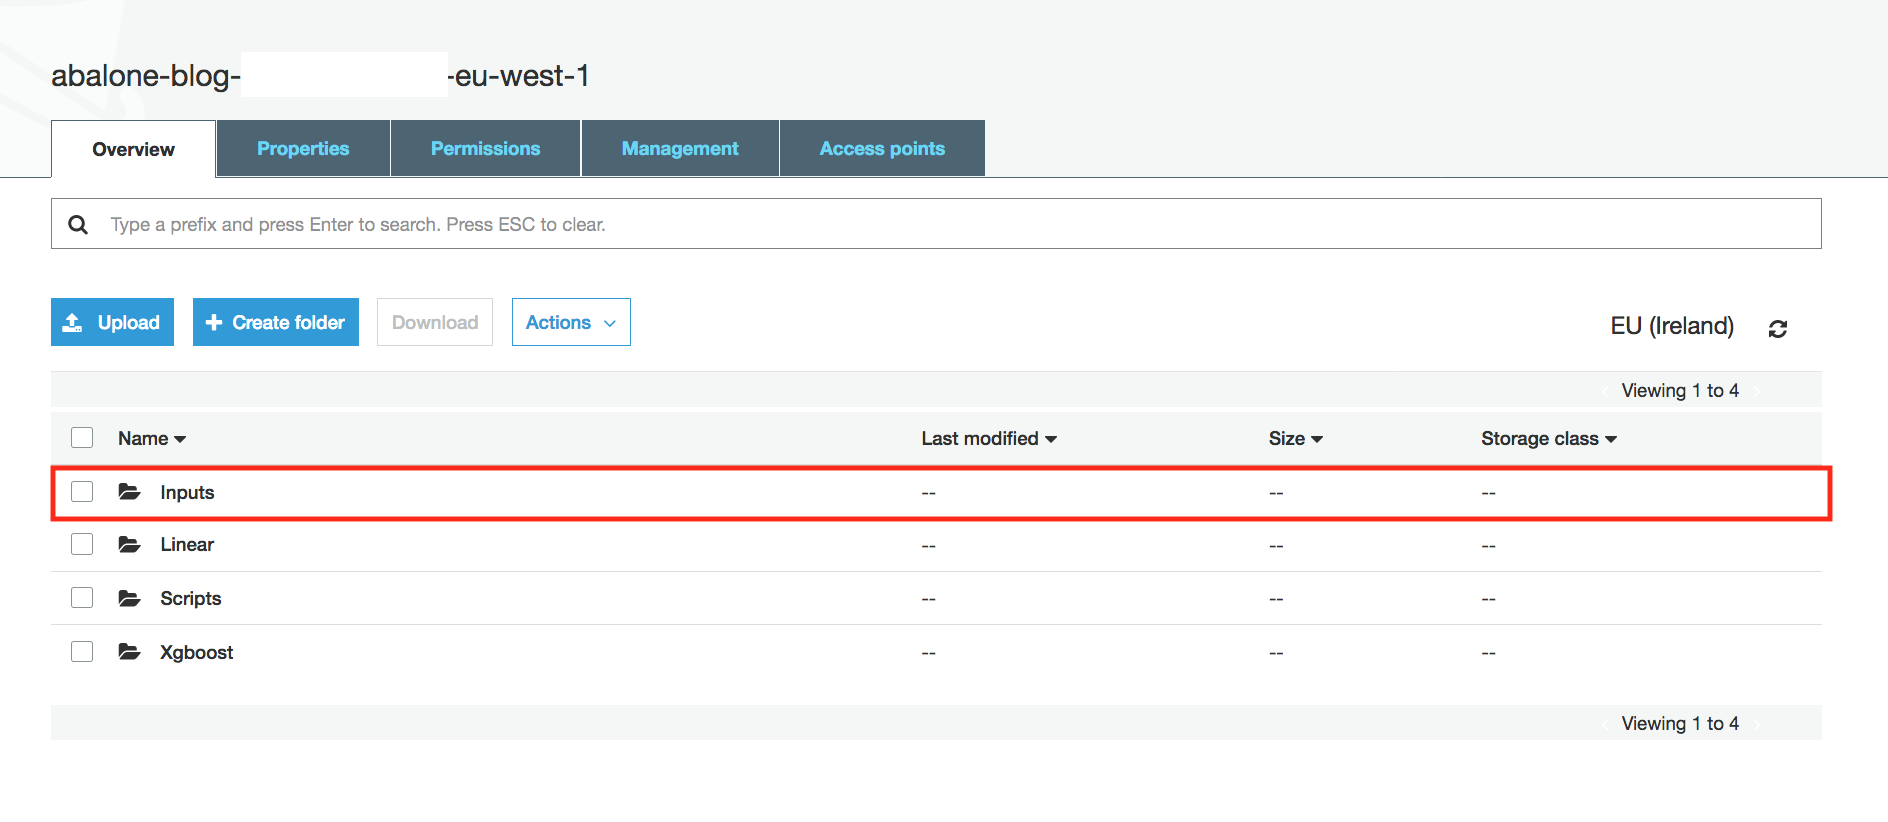Click the Upload button

pos(112,322)
